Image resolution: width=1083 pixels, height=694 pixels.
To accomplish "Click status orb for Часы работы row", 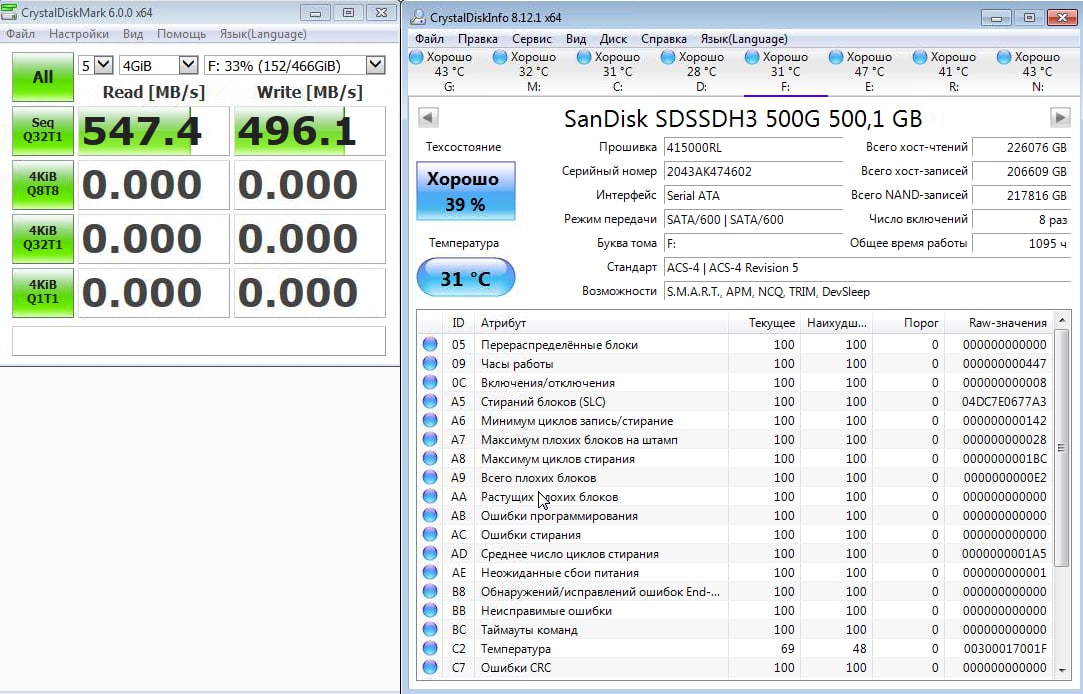I will click(x=430, y=363).
